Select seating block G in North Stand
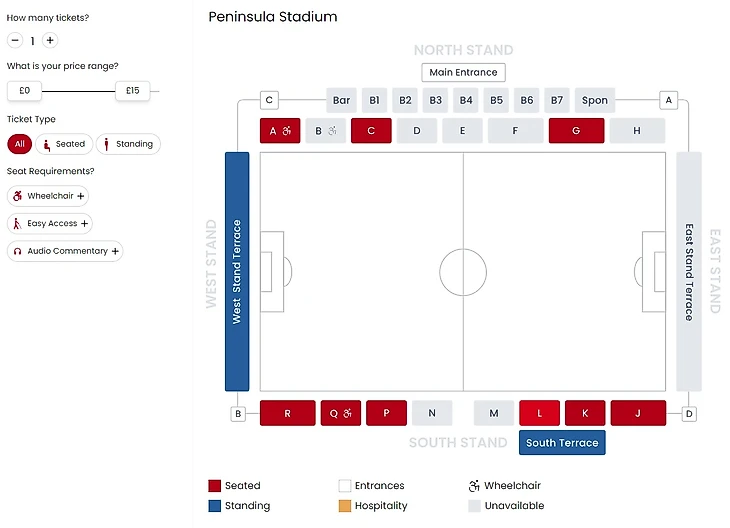 tap(576, 131)
